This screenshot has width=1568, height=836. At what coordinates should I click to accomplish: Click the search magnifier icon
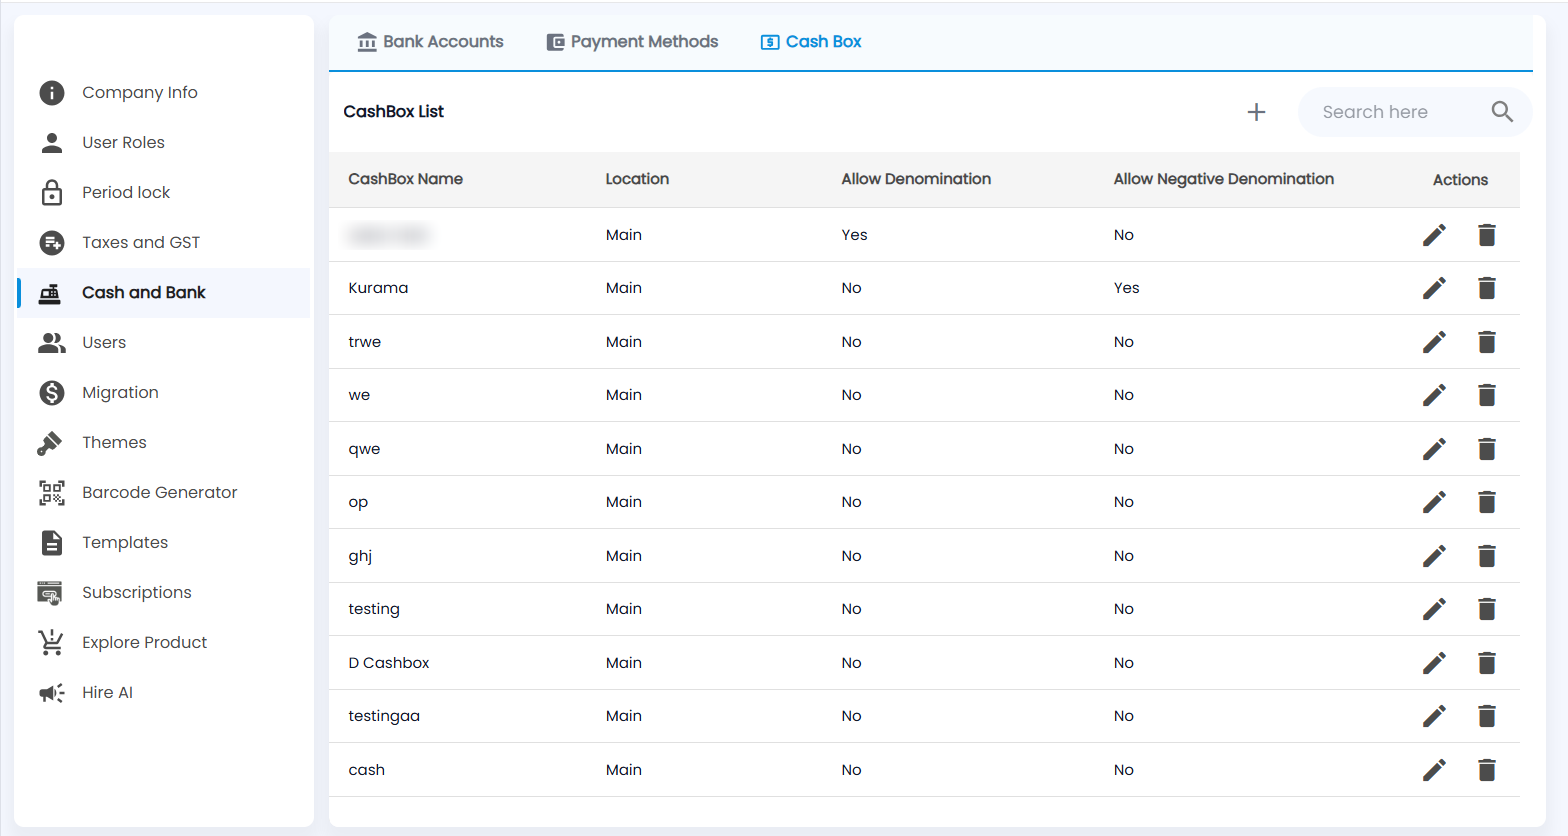coord(1502,112)
